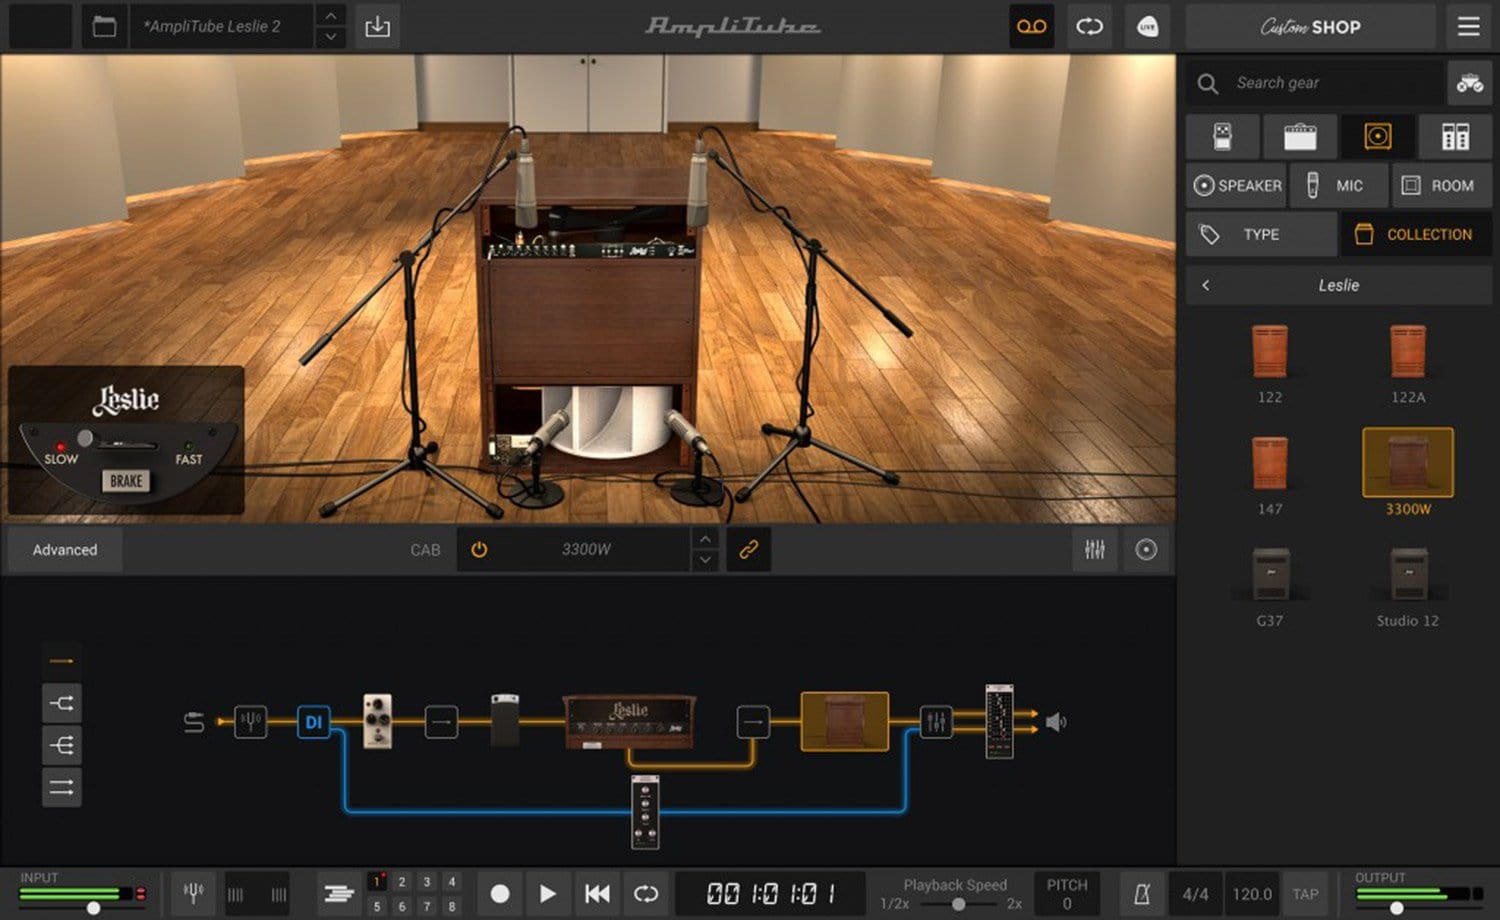Click the play button
Screen dimensions: 1500x920
point(547,893)
